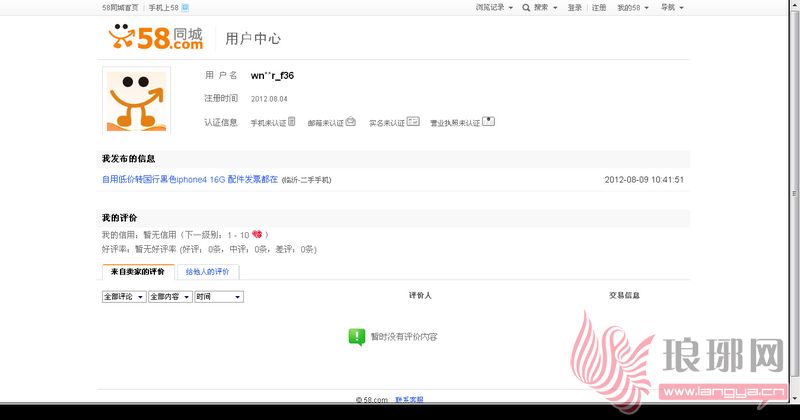Click the green exclamation notice icon
Viewport: 800px width, 420px height.
click(357, 337)
